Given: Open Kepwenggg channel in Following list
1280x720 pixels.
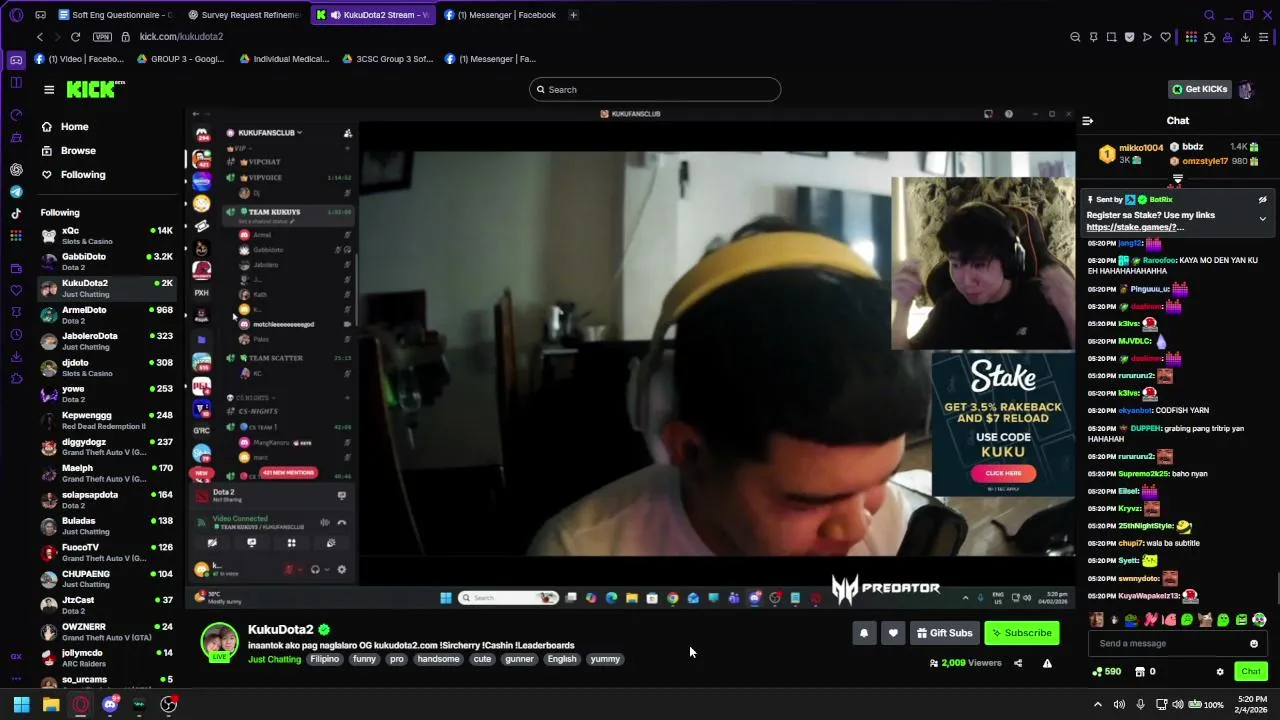Looking at the screenshot, I should (106, 420).
